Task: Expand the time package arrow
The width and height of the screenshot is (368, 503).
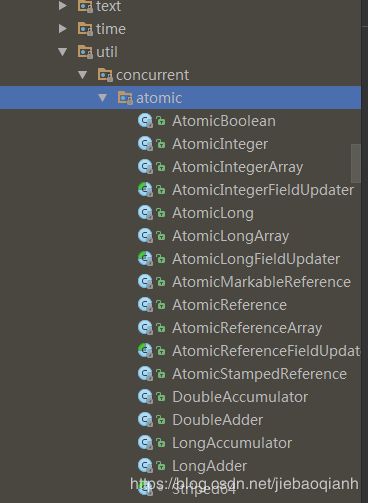Action: (x=62, y=29)
